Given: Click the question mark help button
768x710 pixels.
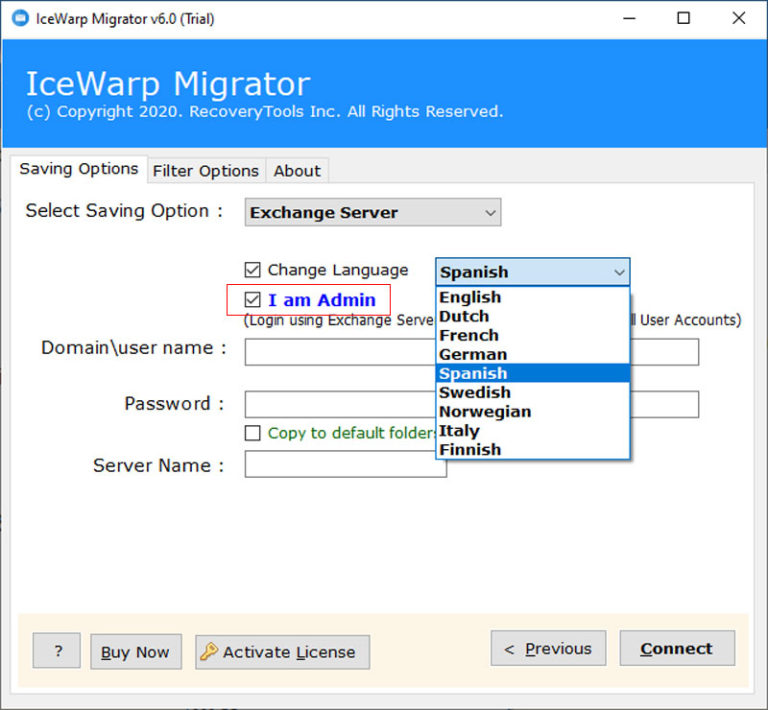Looking at the screenshot, I should click(x=57, y=650).
